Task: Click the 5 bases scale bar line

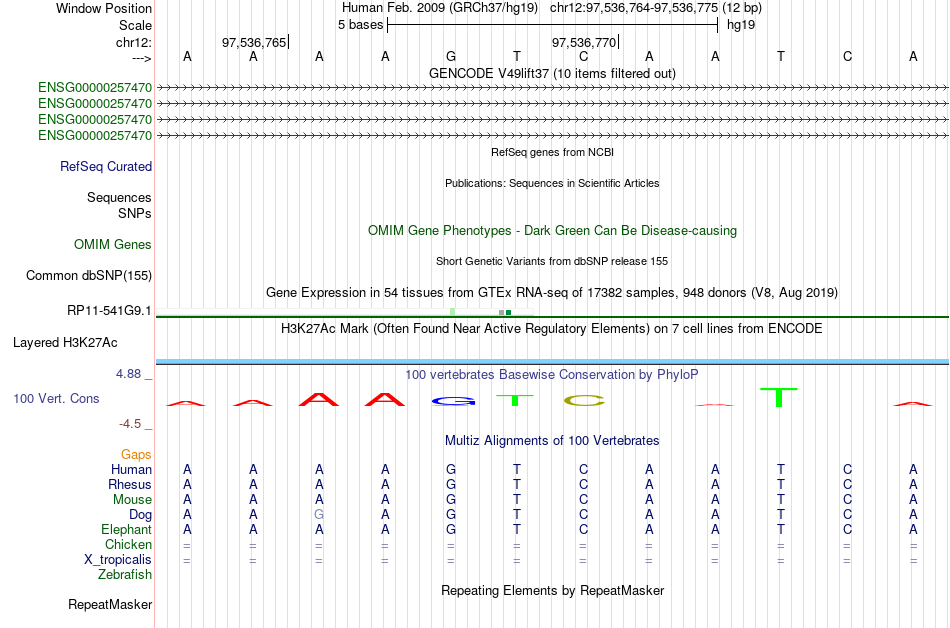Action: point(553,25)
